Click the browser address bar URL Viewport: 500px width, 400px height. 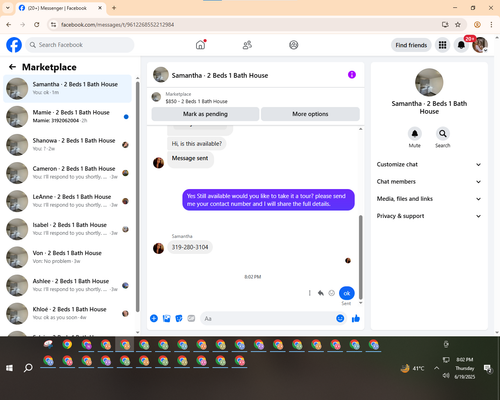117,24
